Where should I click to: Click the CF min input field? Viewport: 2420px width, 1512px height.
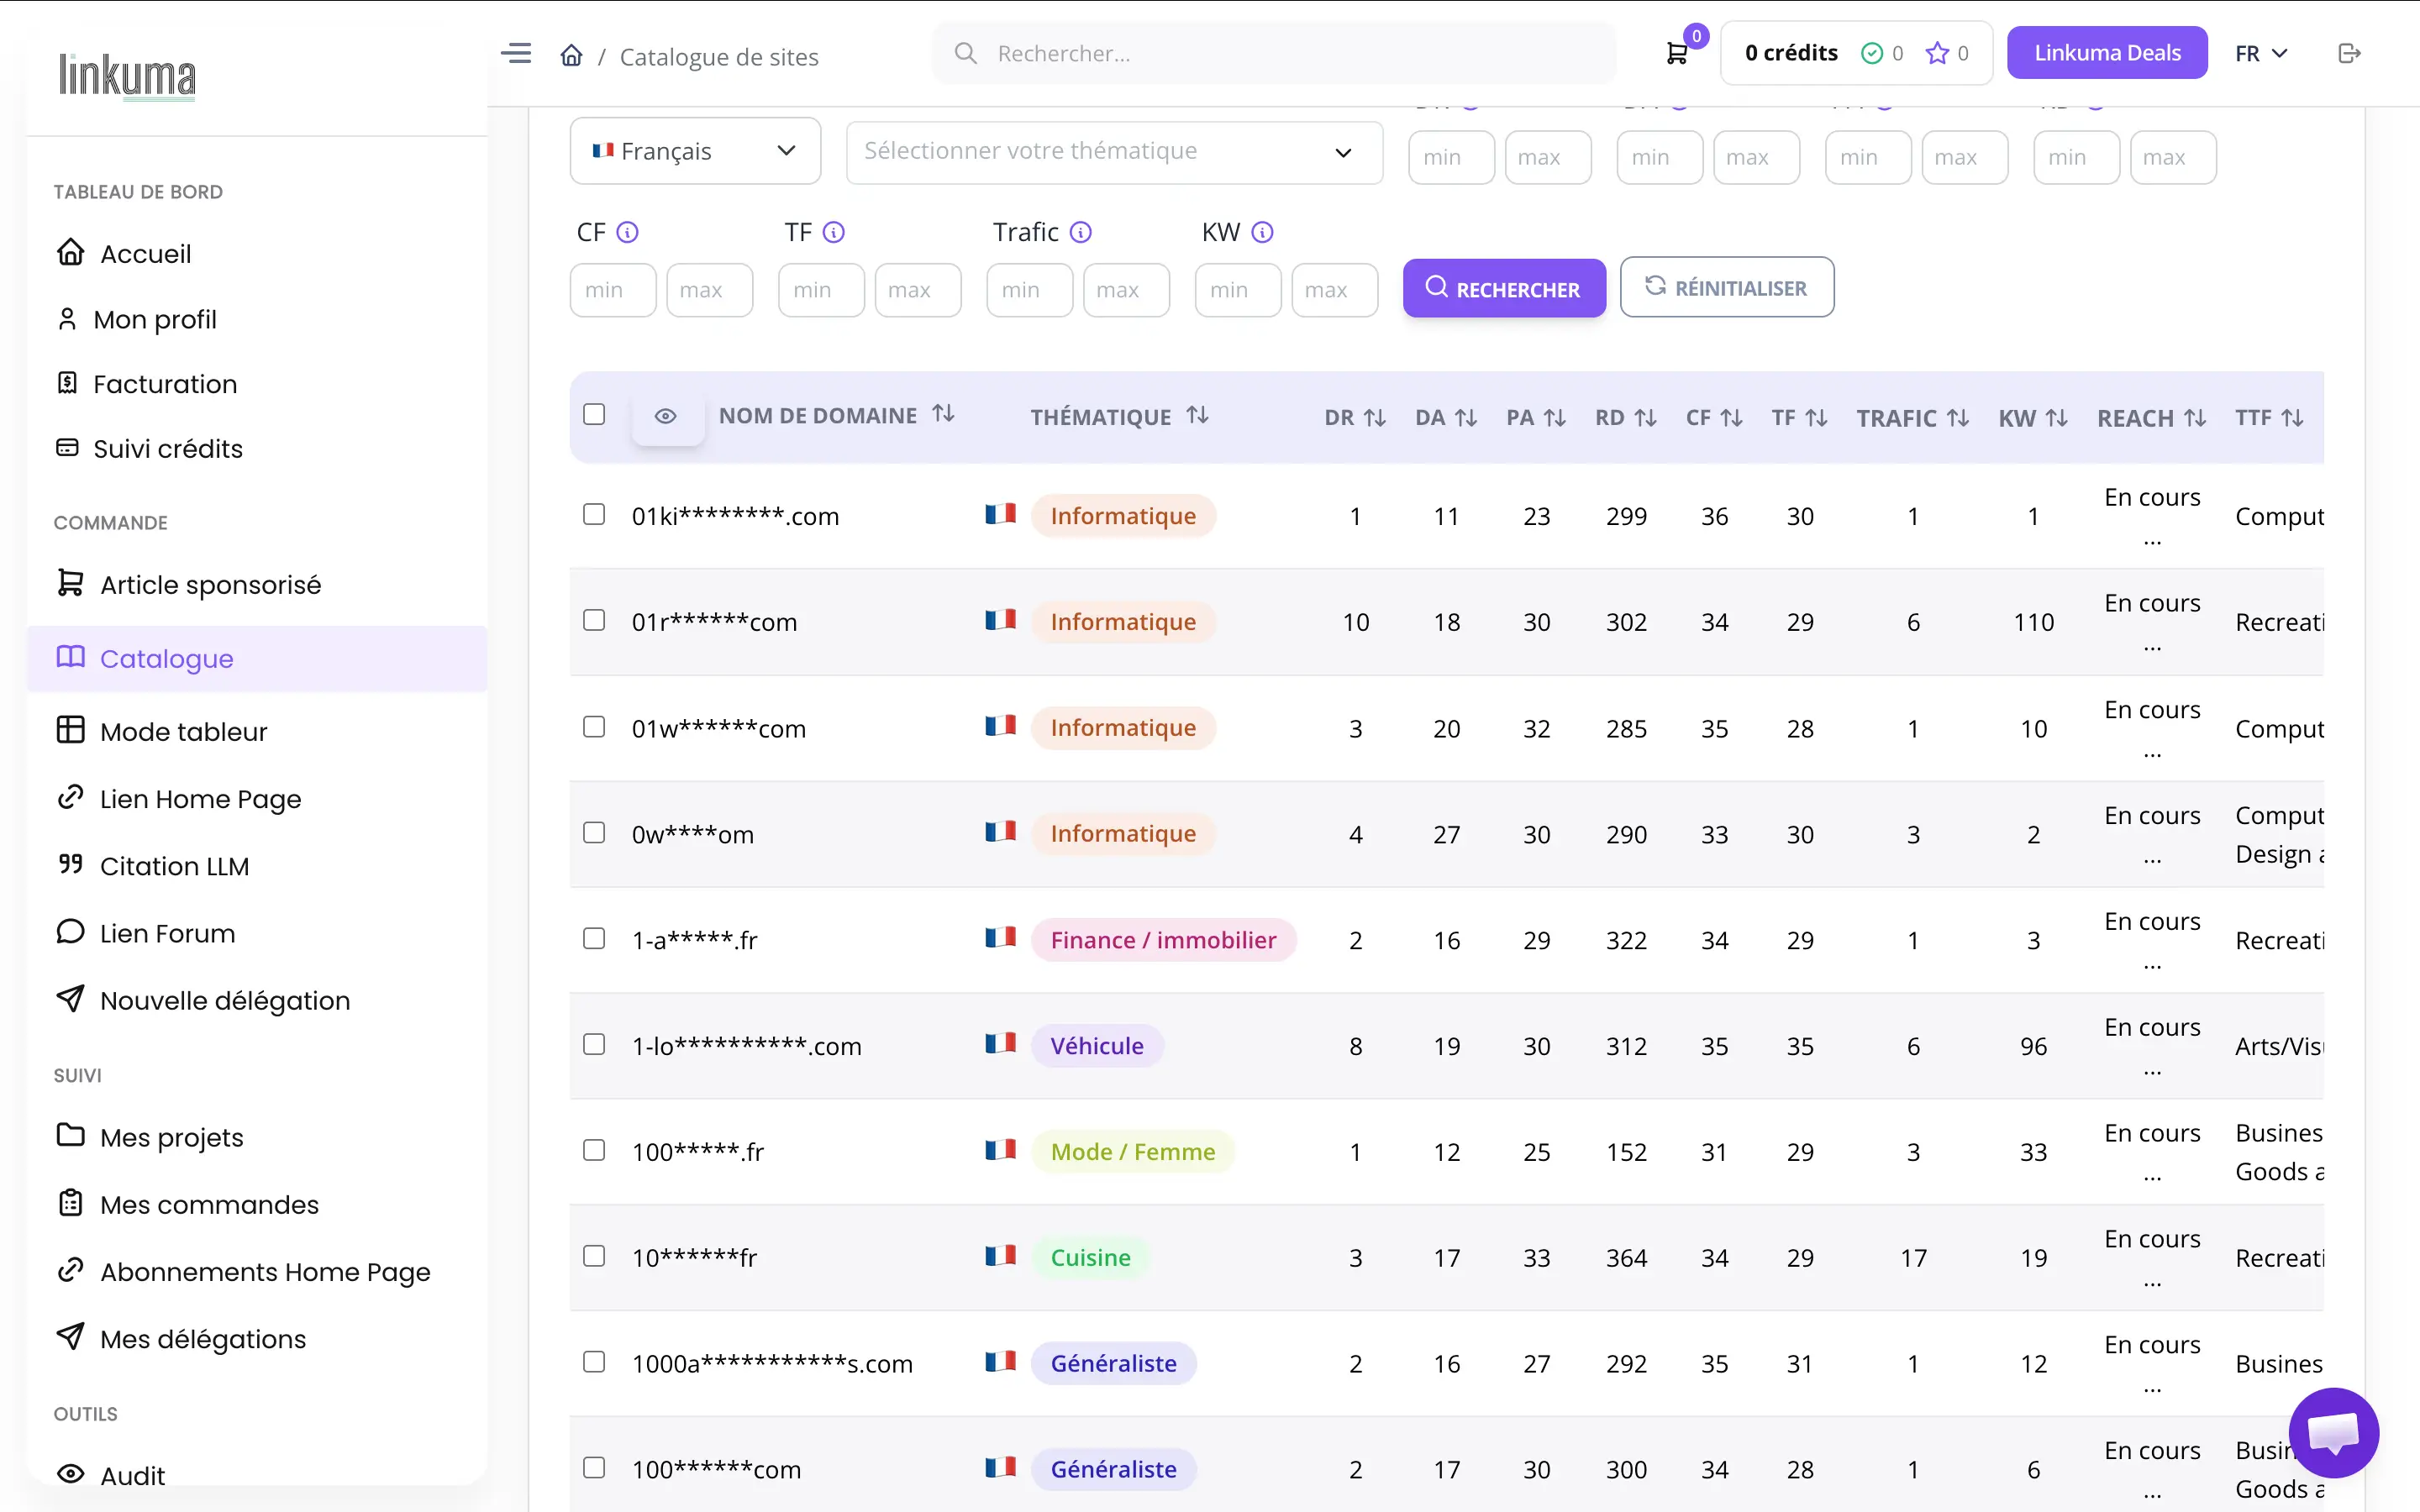(x=613, y=290)
